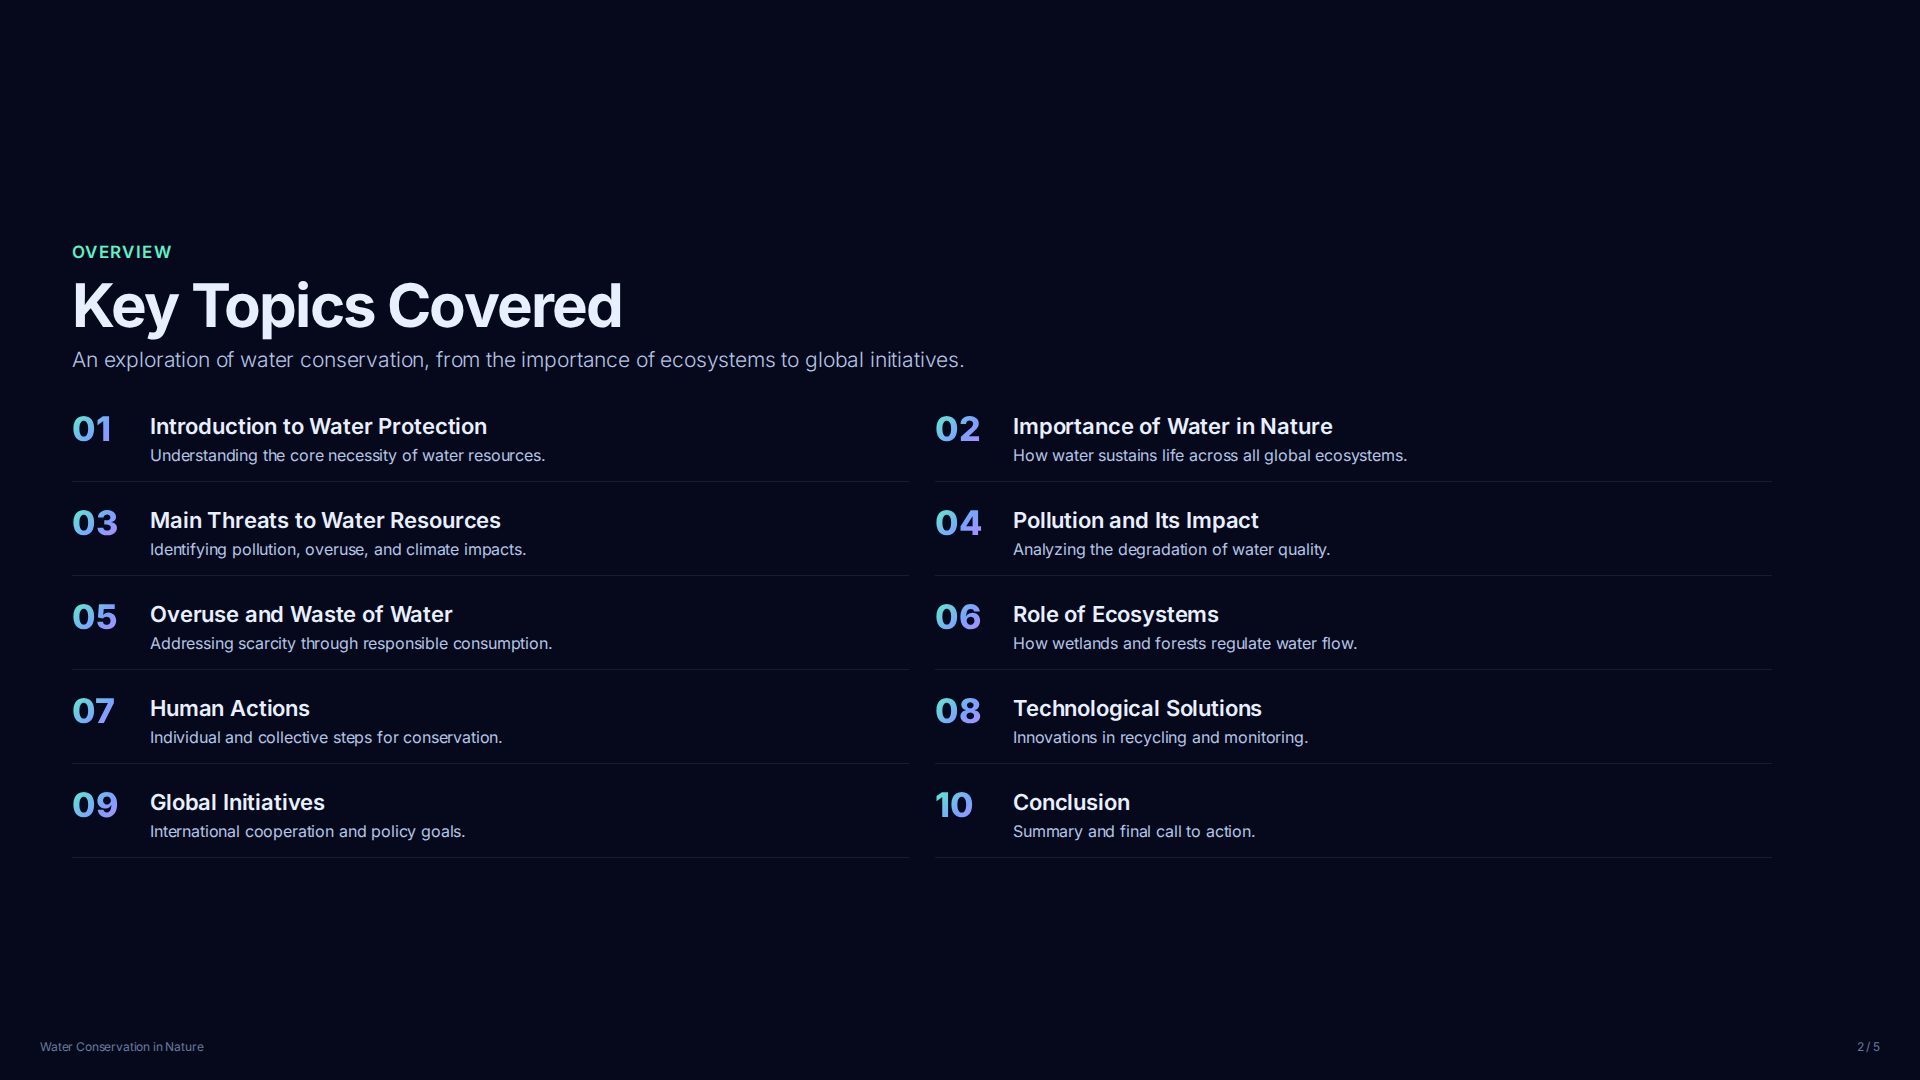Open the Conclusion topic
The image size is (1920, 1080).
(x=1071, y=803)
